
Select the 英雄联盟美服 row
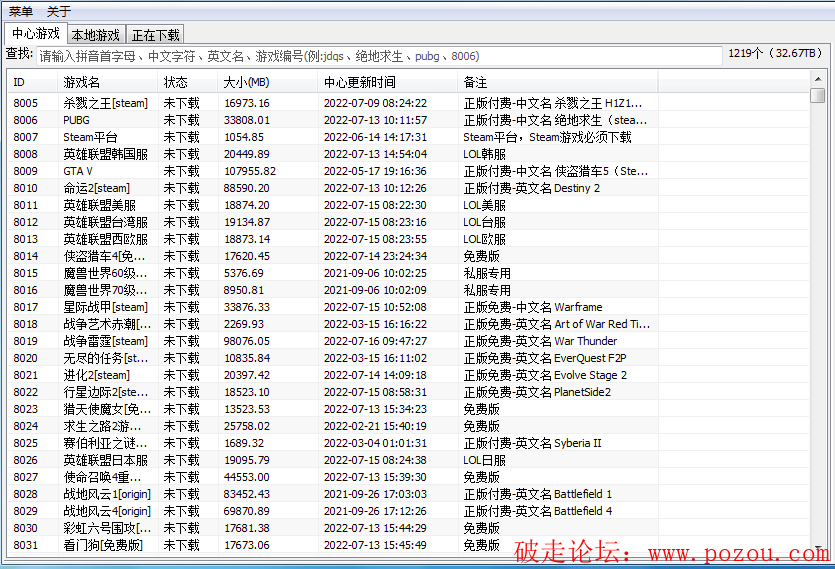(409, 205)
